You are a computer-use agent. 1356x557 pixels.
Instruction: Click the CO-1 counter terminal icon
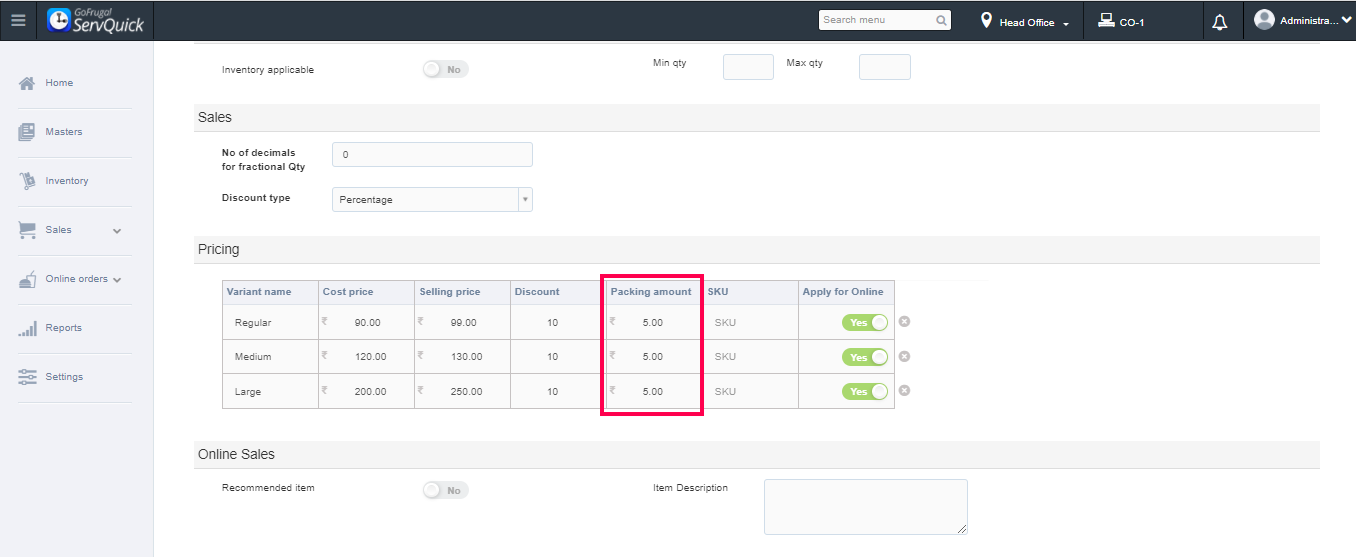pos(1106,20)
